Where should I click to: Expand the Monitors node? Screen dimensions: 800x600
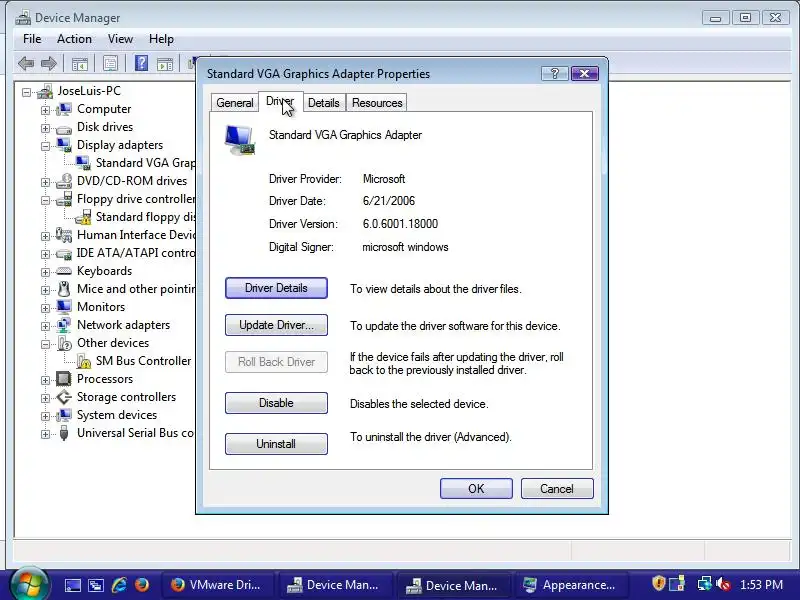pos(45,308)
